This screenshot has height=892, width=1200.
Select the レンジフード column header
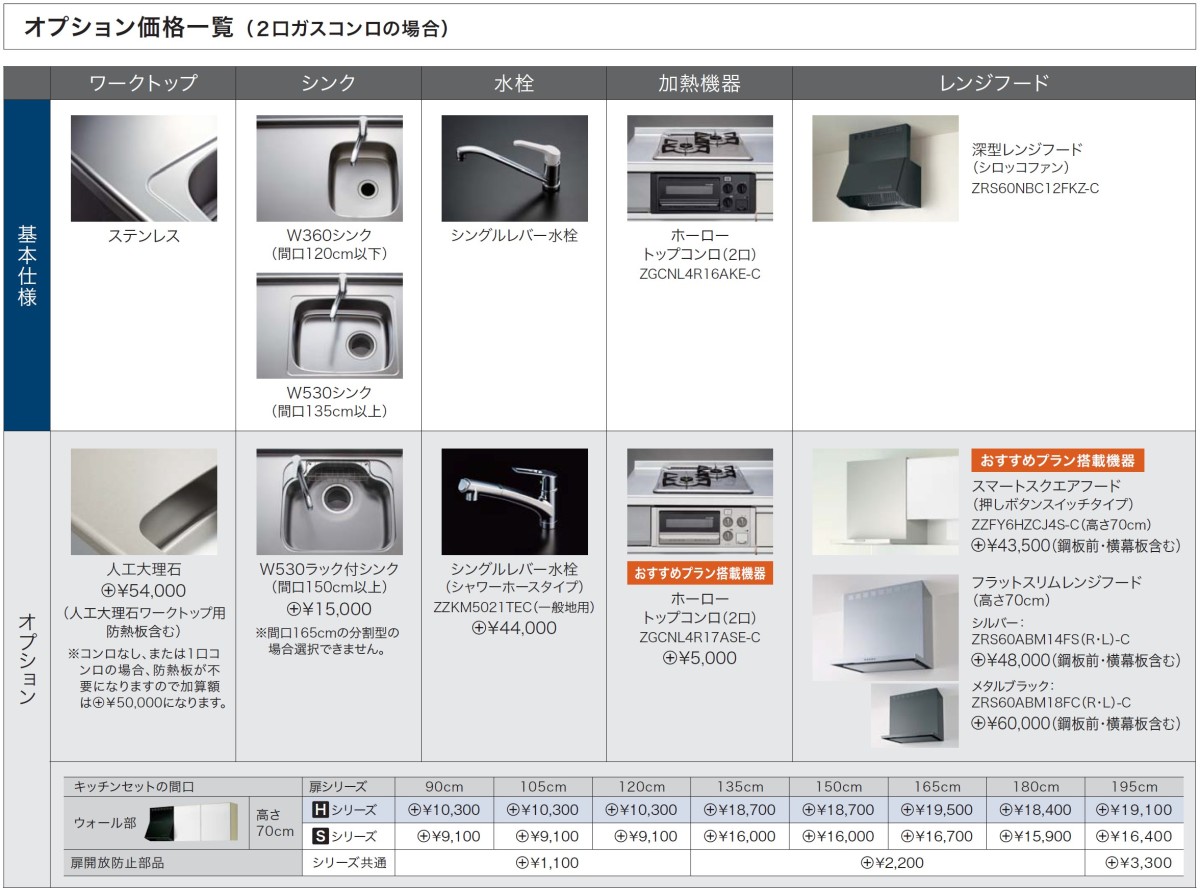click(993, 83)
